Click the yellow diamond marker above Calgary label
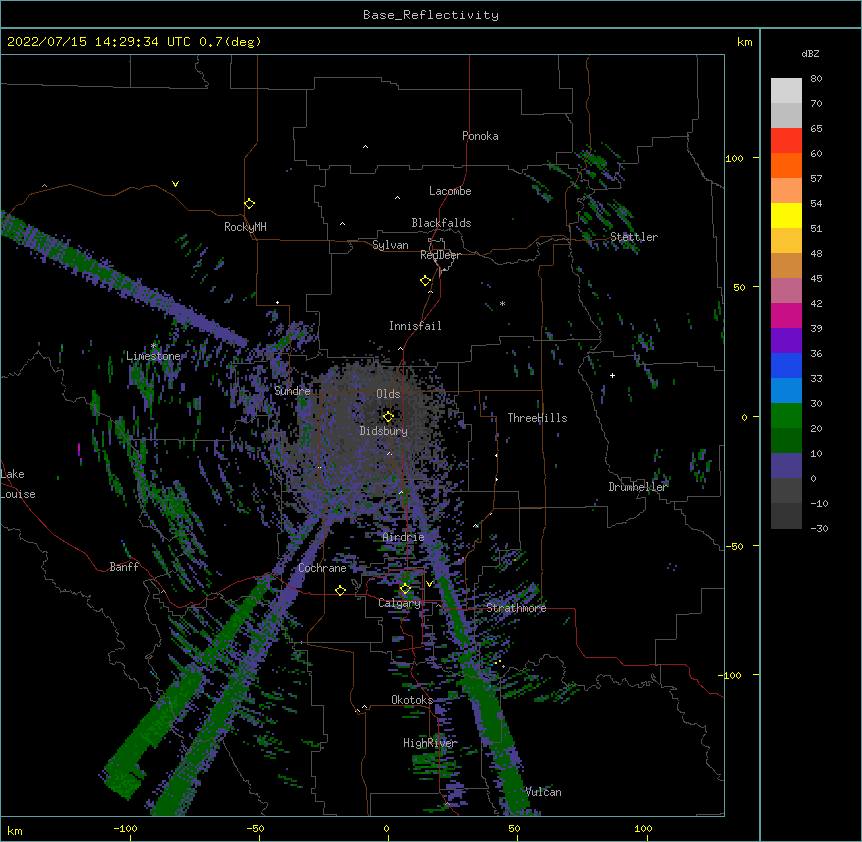Image resolution: width=862 pixels, height=842 pixels. (405, 589)
